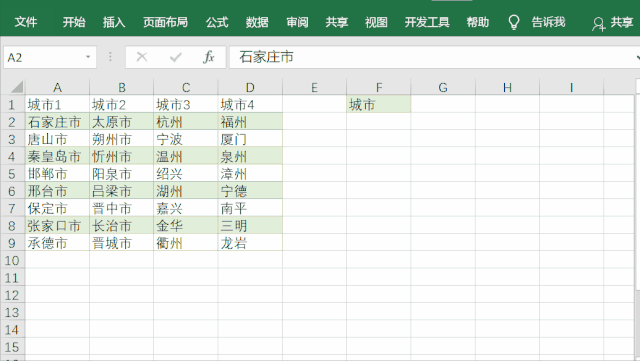The height and width of the screenshot is (361, 640).
Task: Click cell containing 城市2
Action: point(122,105)
